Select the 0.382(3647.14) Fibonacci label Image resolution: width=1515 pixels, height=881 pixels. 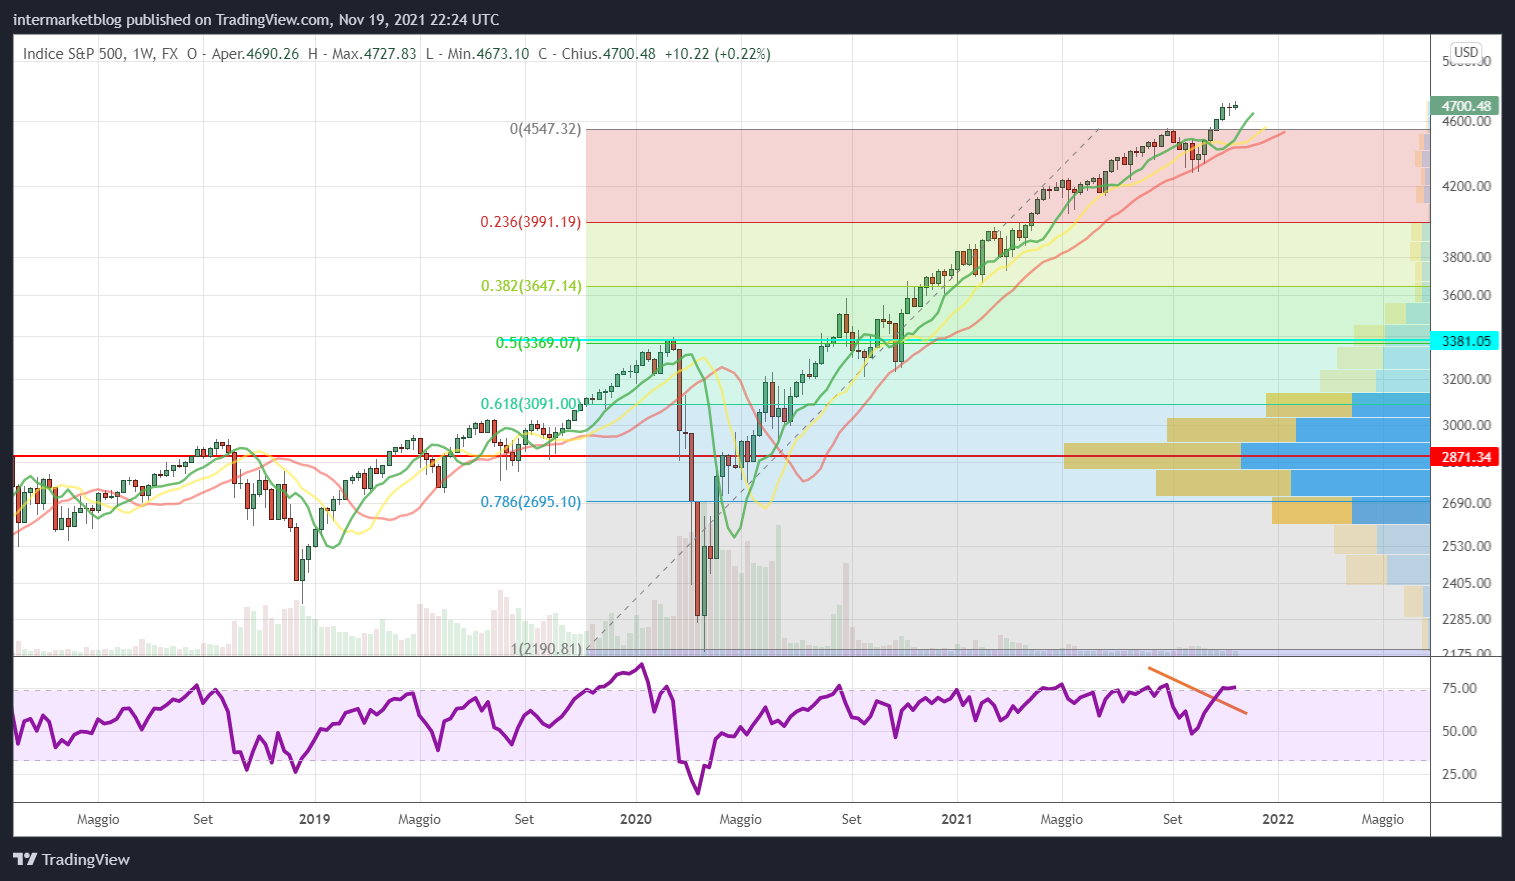pos(530,286)
